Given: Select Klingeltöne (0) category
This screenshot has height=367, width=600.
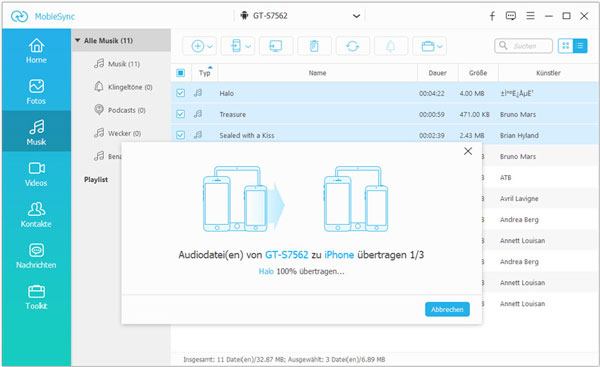Looking at the screenshot, I should (x=130, y=87).
